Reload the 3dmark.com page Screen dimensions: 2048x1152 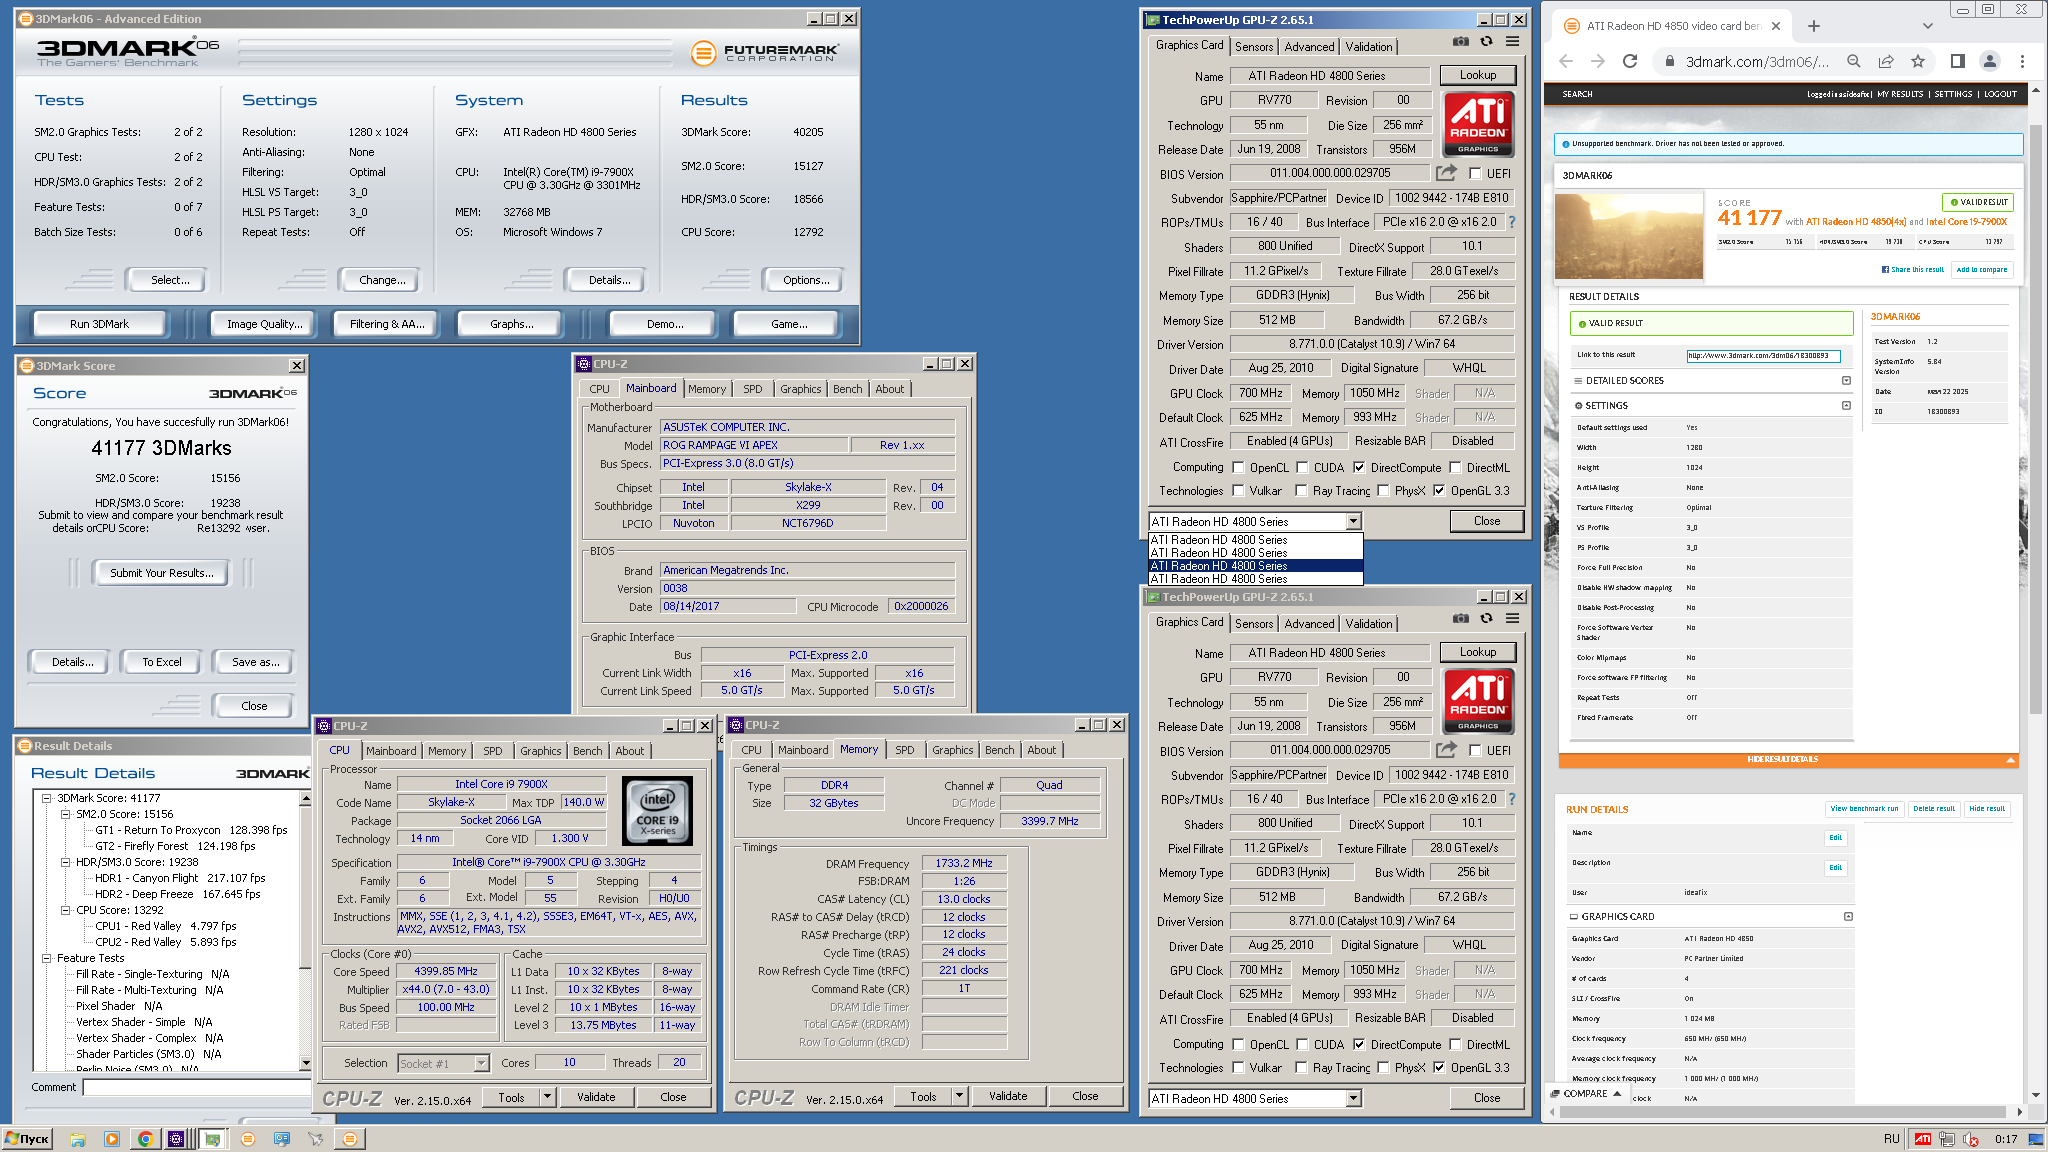tap(1630, 61)
